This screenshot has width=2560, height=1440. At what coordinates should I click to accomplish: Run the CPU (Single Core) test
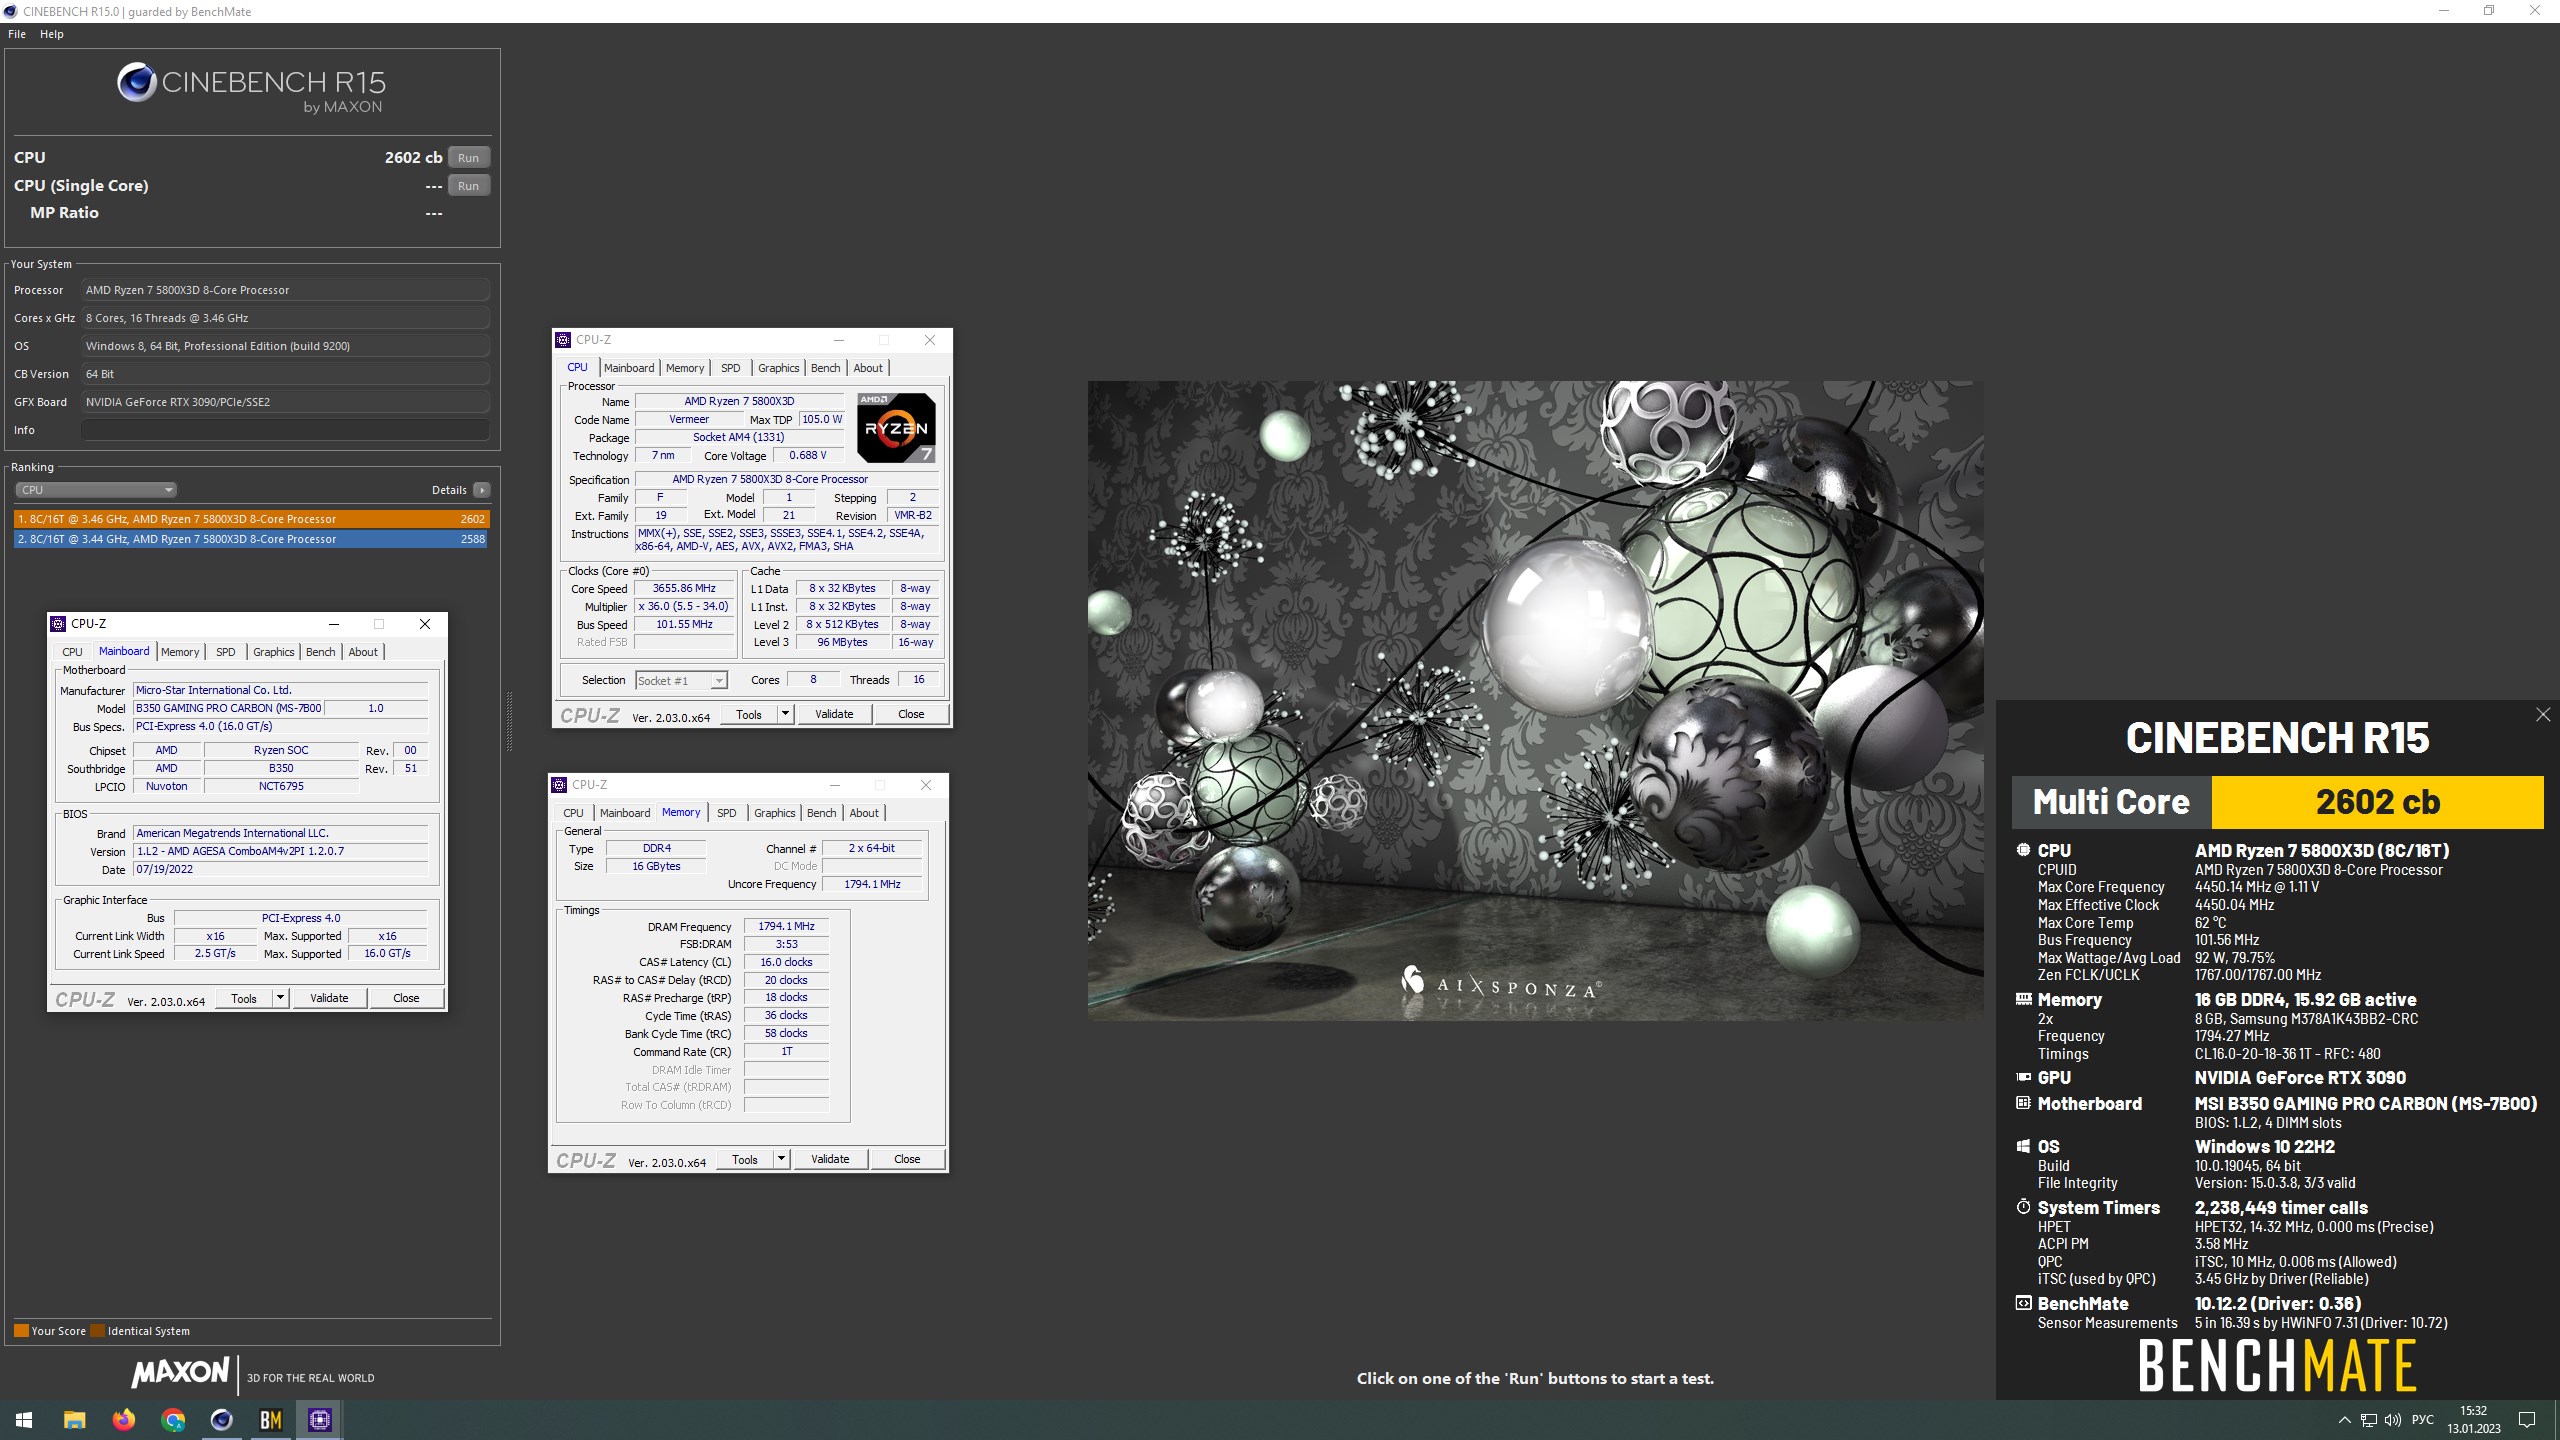point(468,186)
